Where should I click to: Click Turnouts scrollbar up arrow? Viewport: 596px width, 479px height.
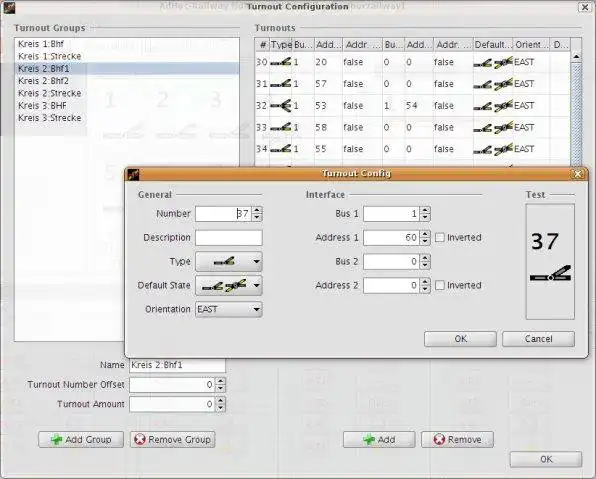tap(576, 56)
